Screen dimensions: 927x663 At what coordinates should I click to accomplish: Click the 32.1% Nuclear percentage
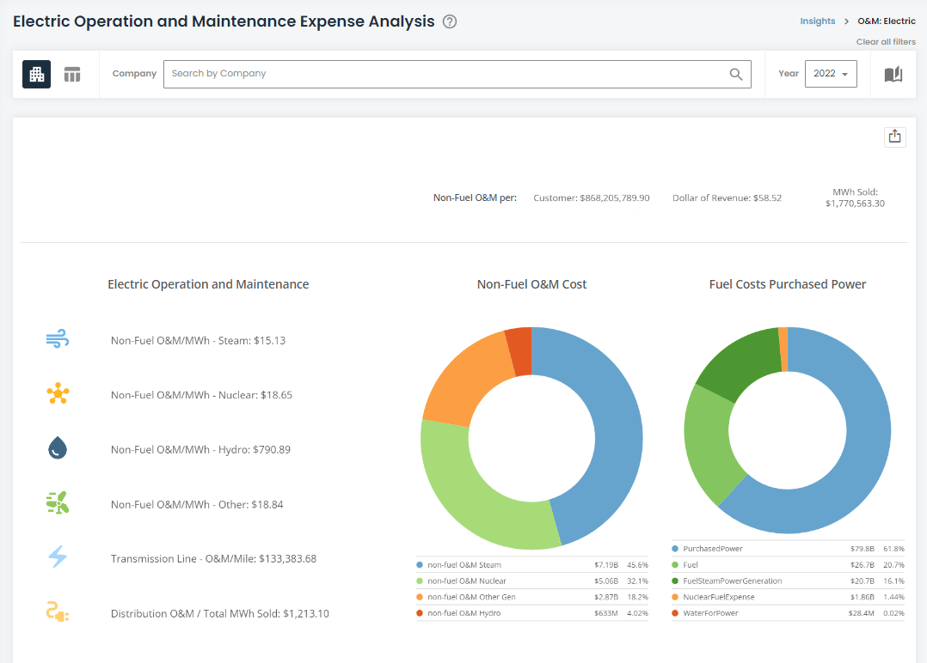[637, 581]
